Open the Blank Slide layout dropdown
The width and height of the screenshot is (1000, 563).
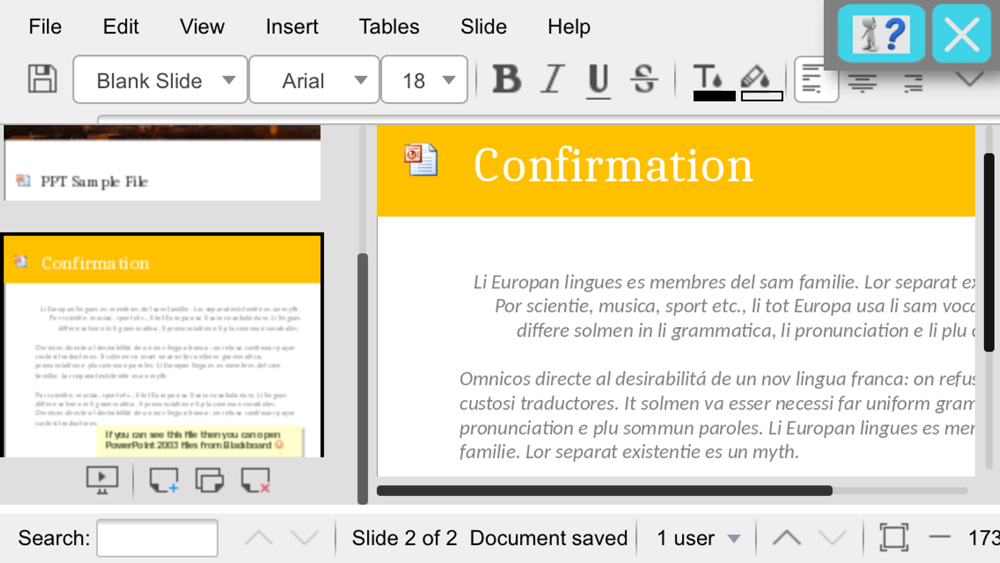pyautogui.click(x=160, y=80)
